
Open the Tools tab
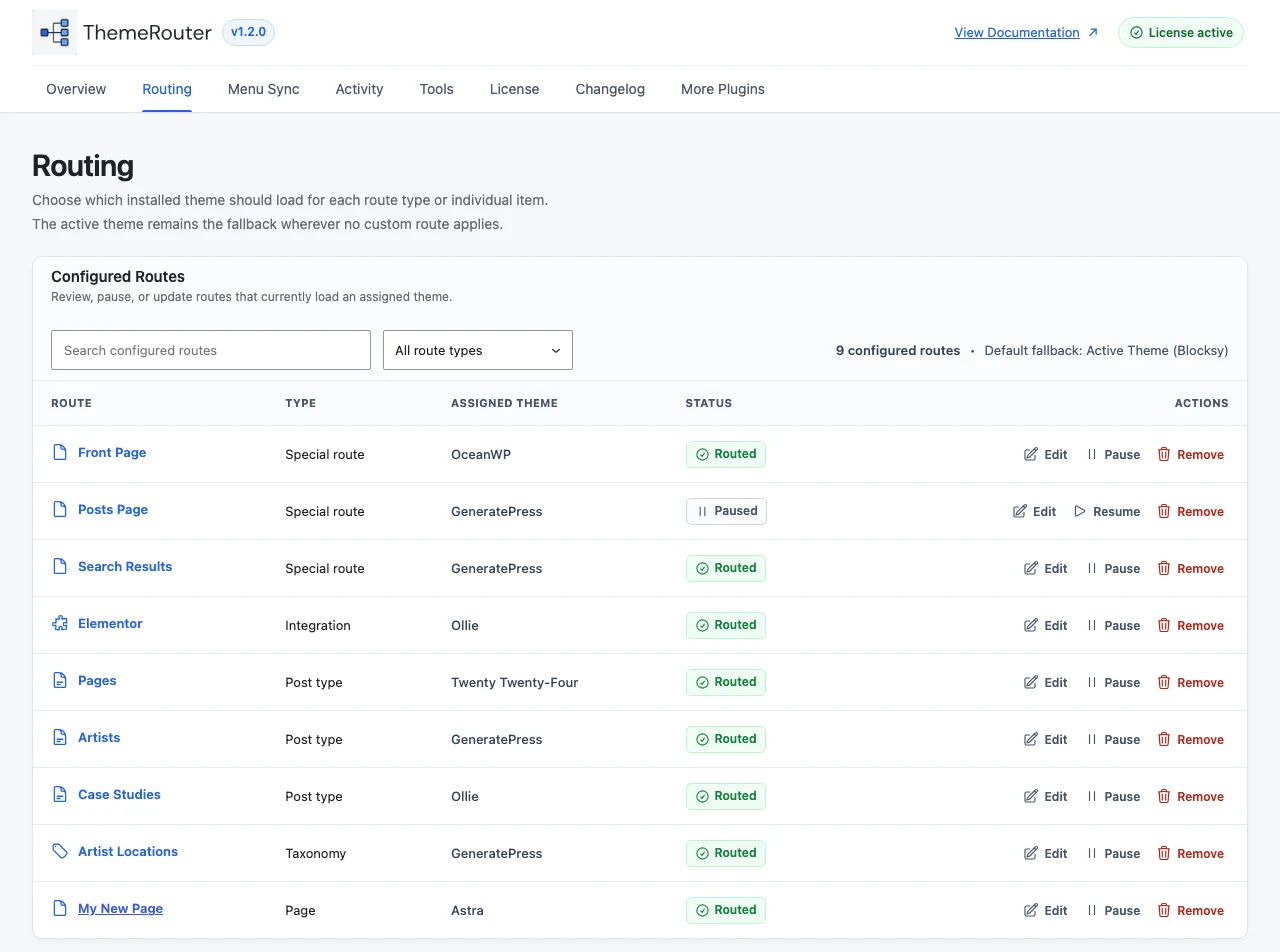click(x=437, y=89)
